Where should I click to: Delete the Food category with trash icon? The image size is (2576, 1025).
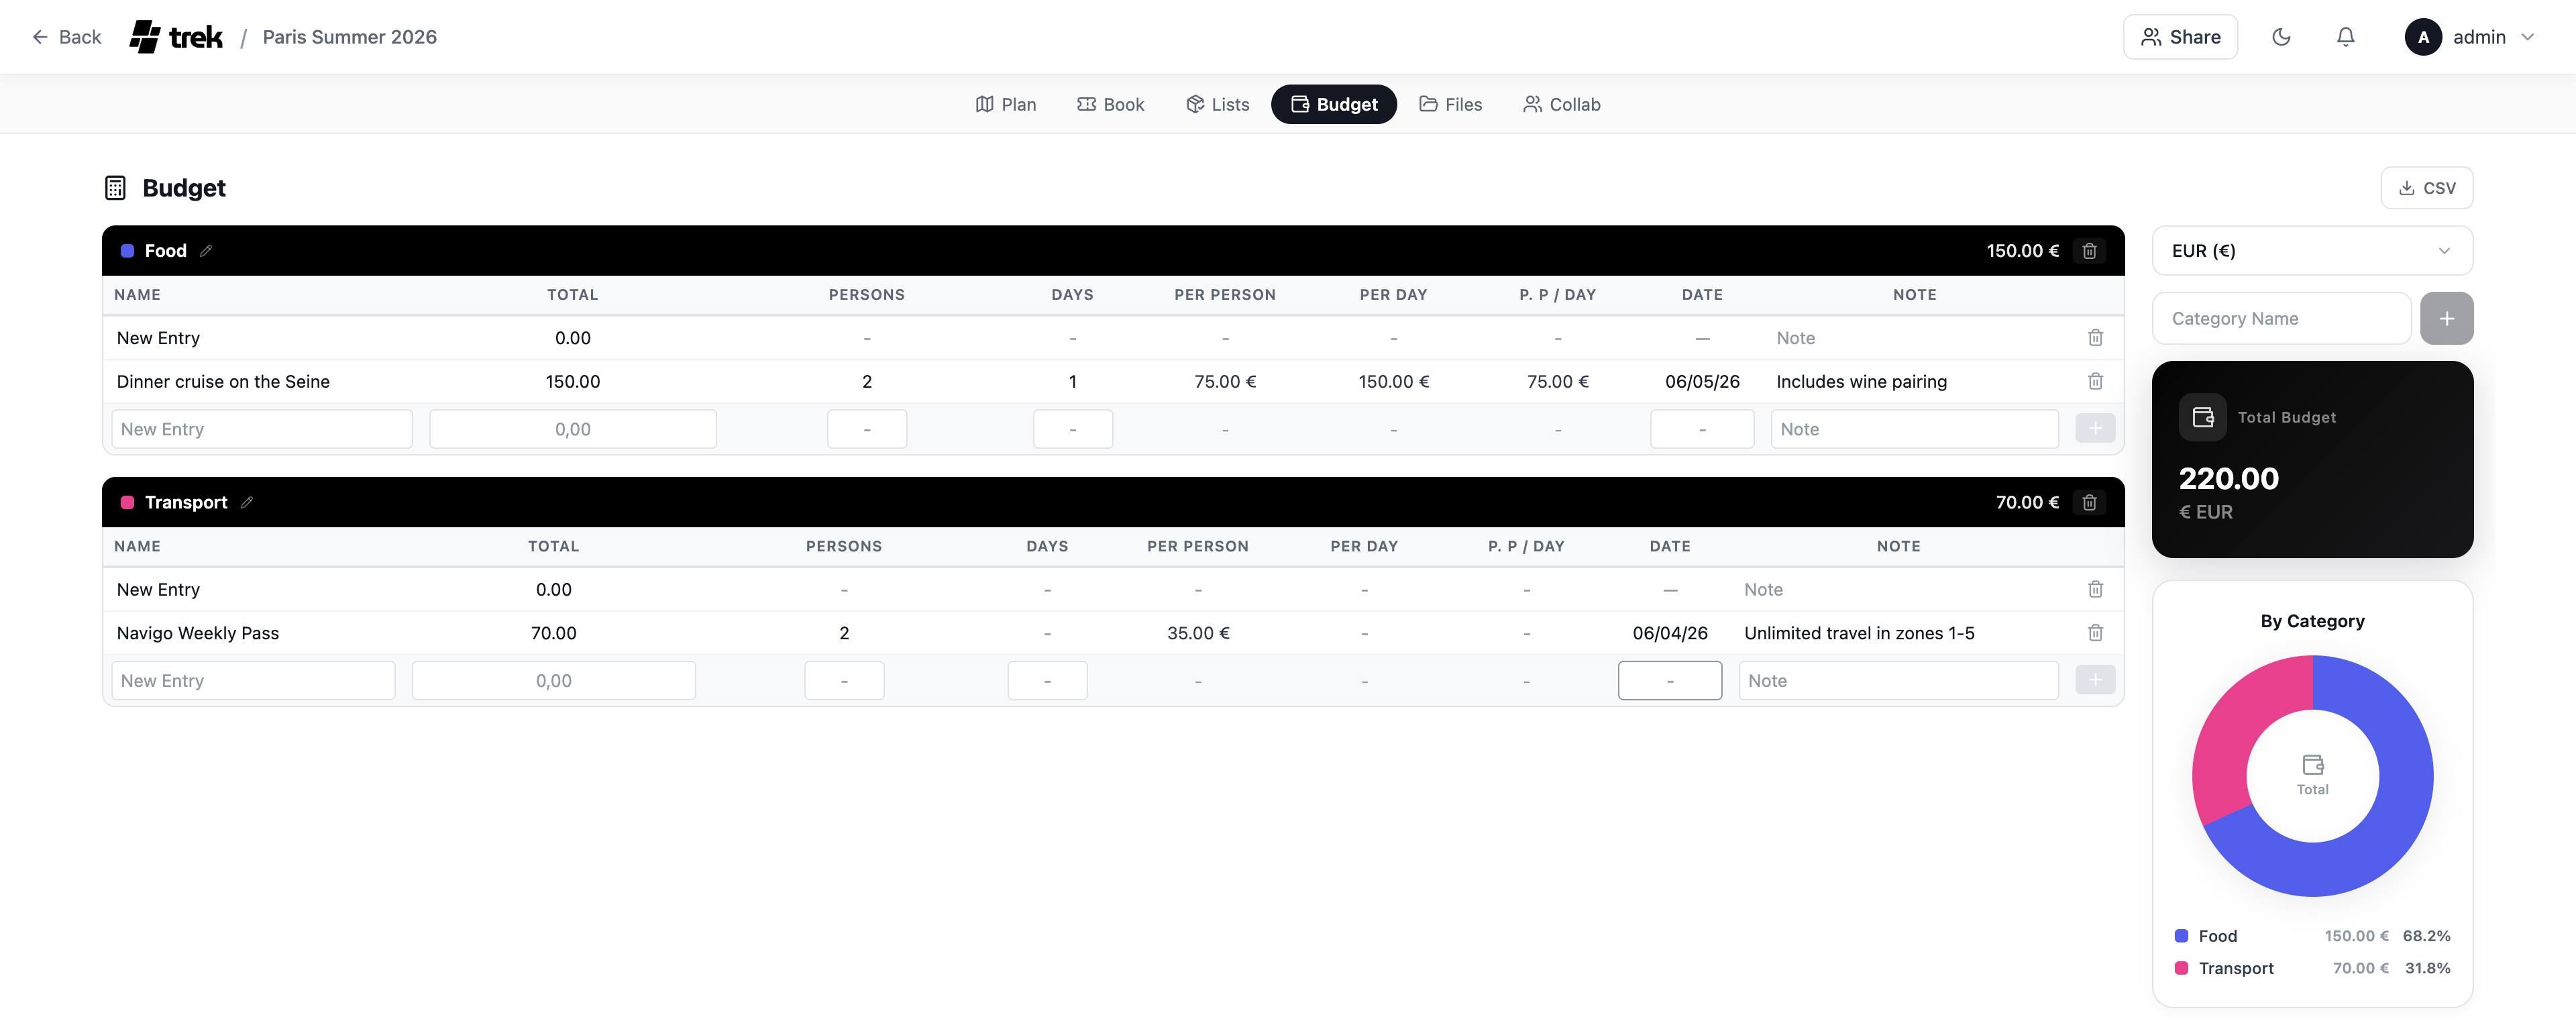[x=2089, y=251]
